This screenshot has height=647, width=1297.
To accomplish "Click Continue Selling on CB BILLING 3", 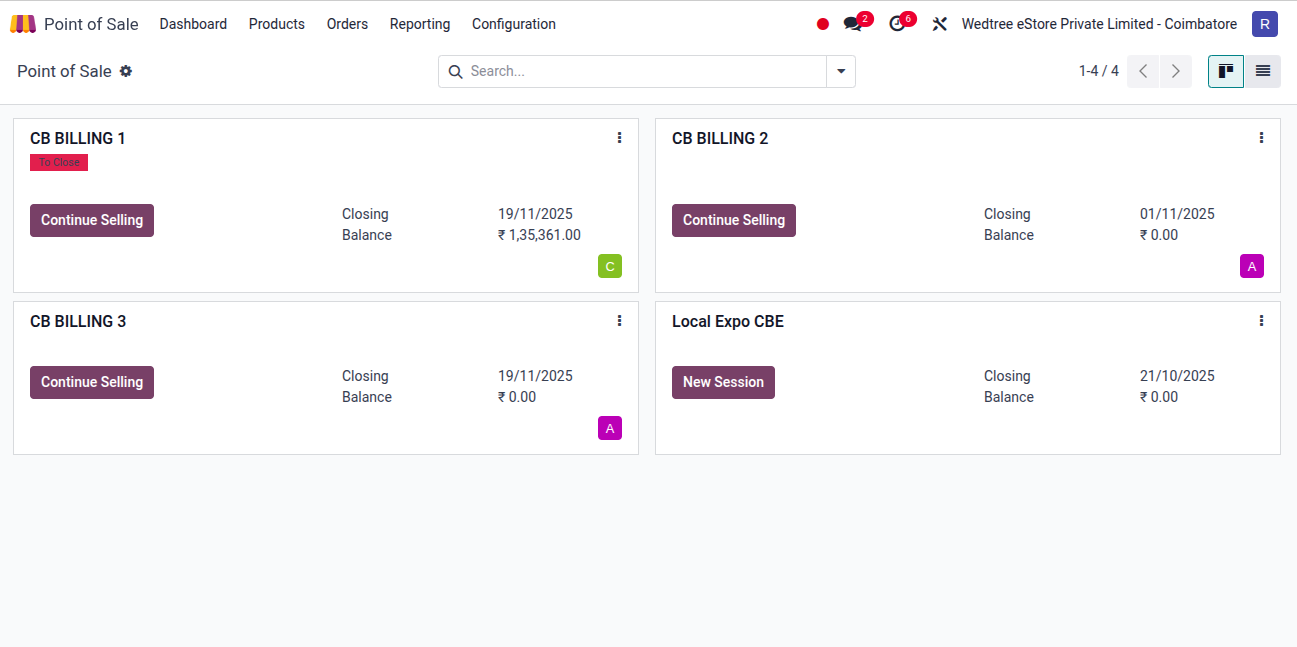I will click(92, 382).
